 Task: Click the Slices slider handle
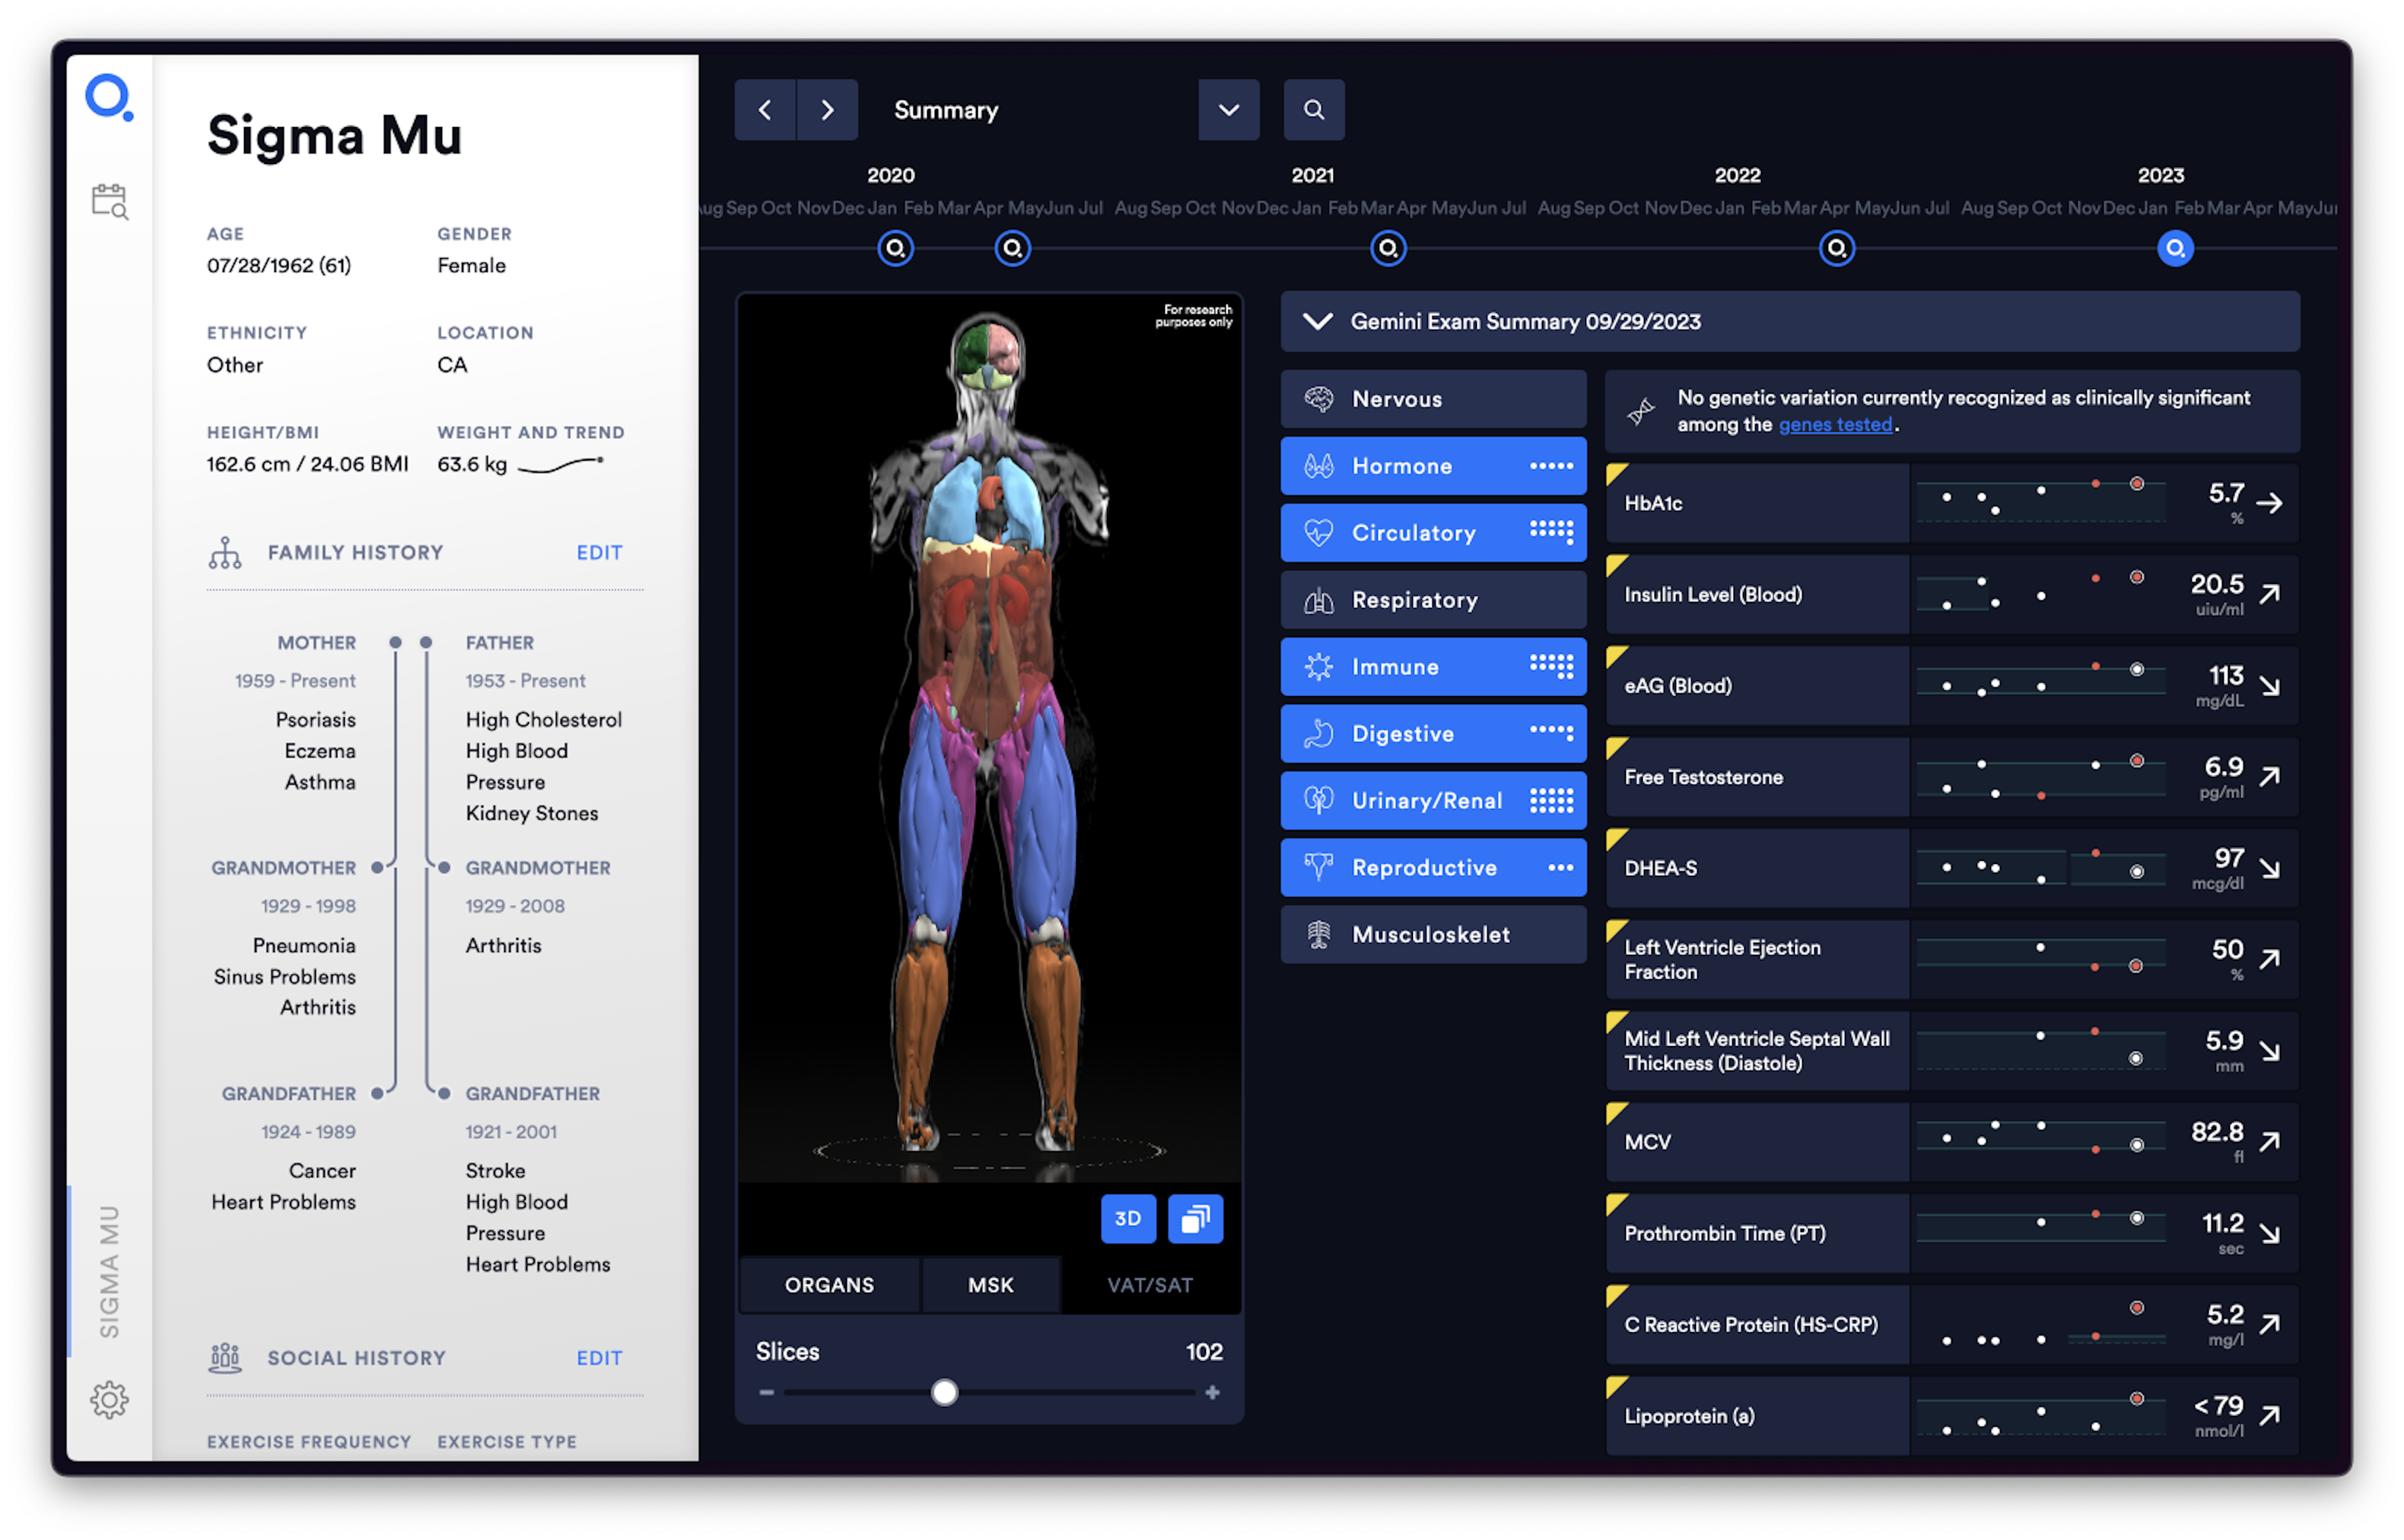coord(944,1392)
